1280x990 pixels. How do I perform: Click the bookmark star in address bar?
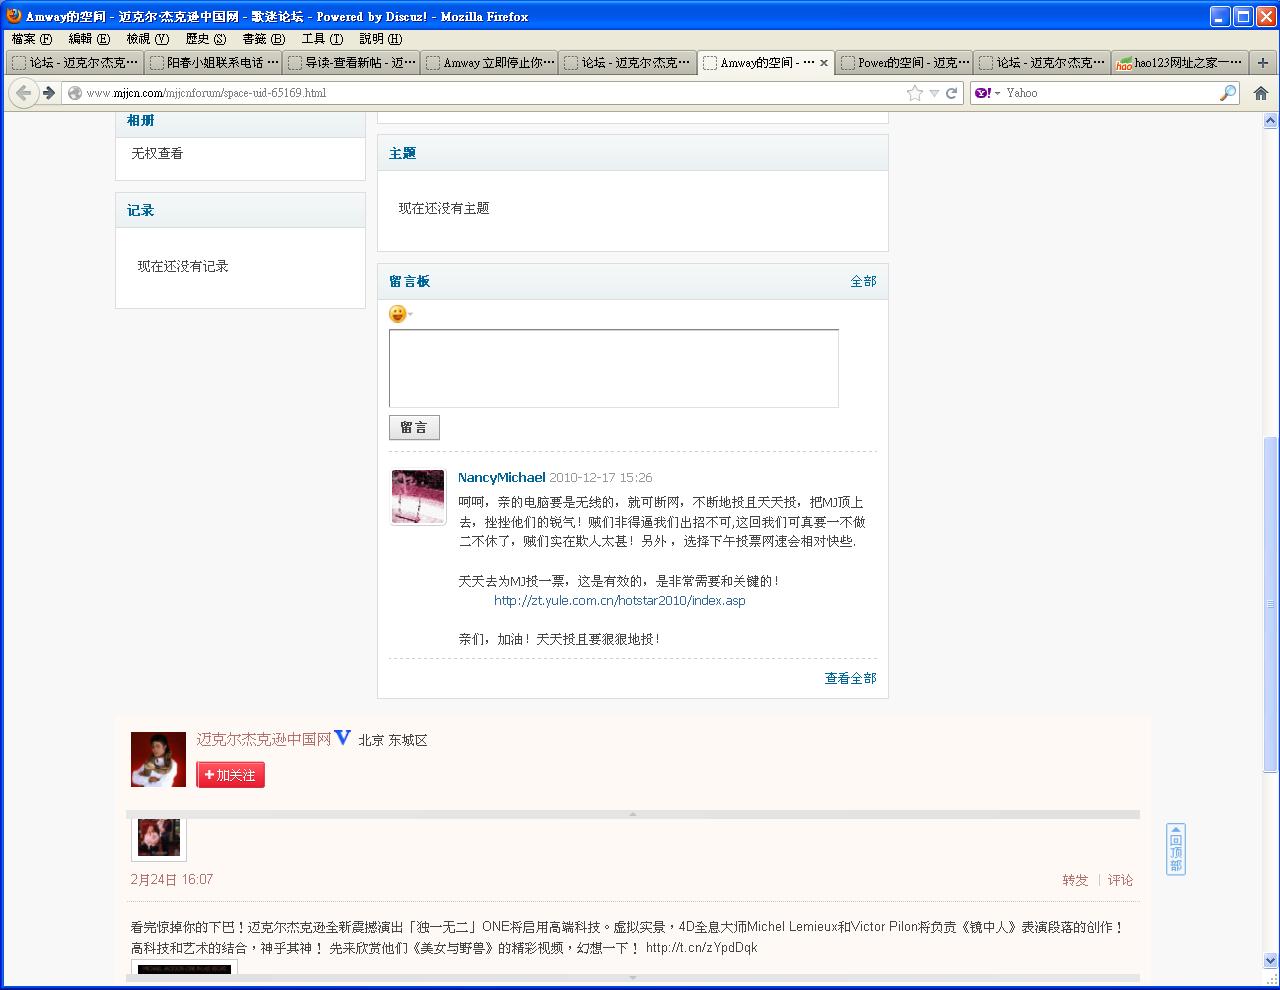coord(914,93)
